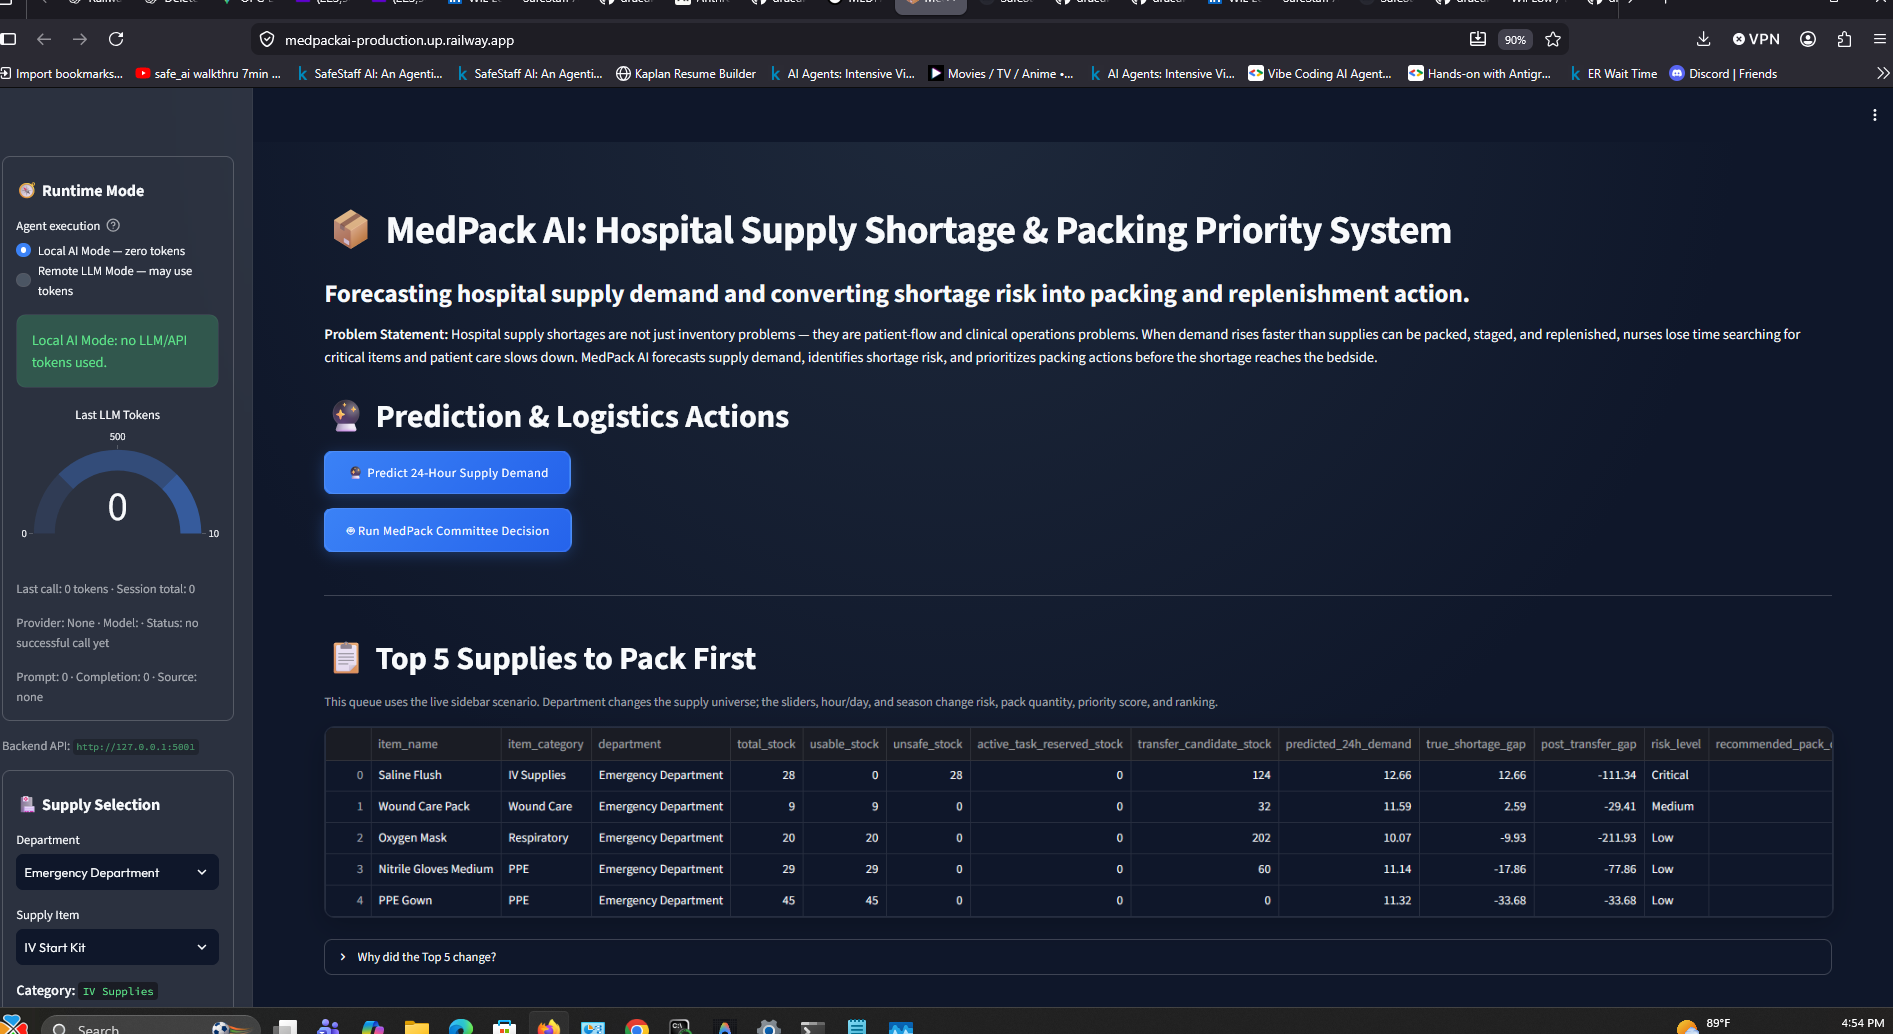The image size is (1893, 1034).
Task: Open the Import bookmarks item
Action: point(62,73)
